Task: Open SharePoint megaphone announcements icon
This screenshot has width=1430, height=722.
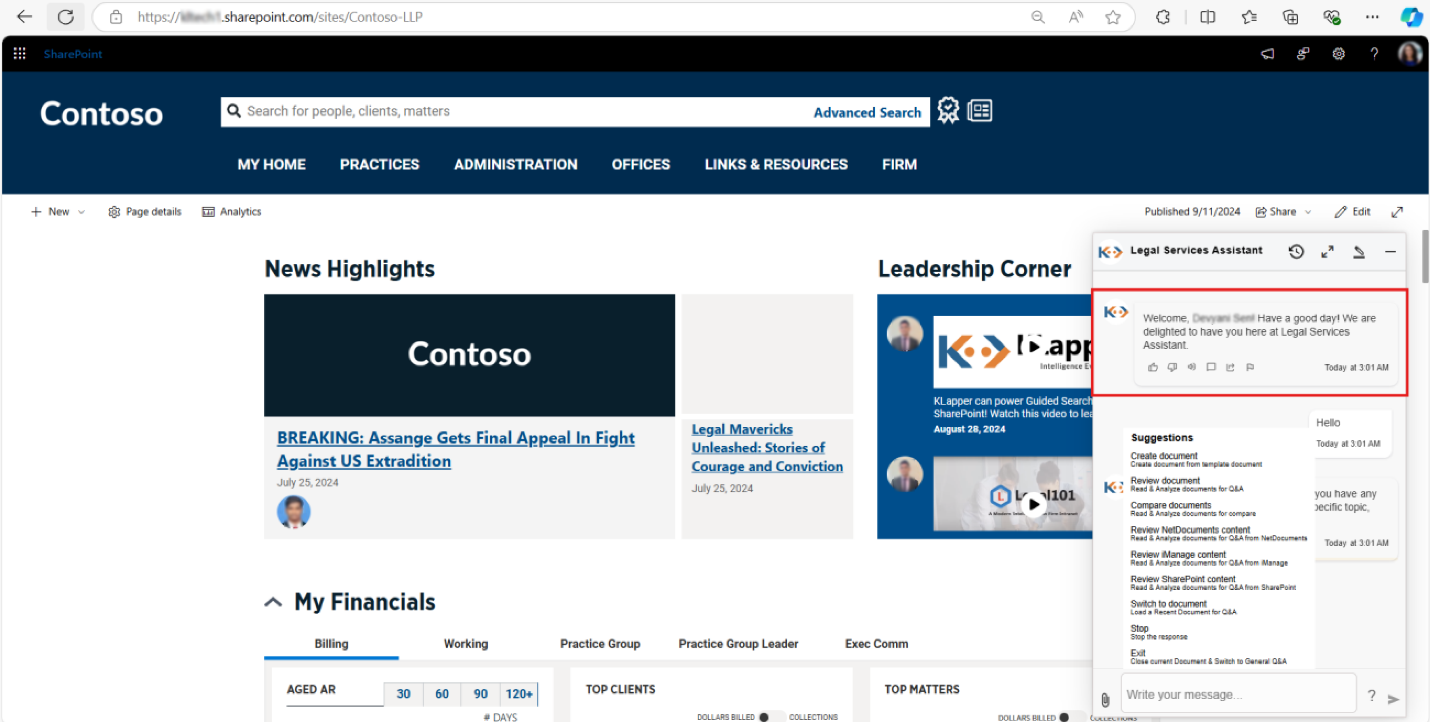Action: pos(1267,54)
